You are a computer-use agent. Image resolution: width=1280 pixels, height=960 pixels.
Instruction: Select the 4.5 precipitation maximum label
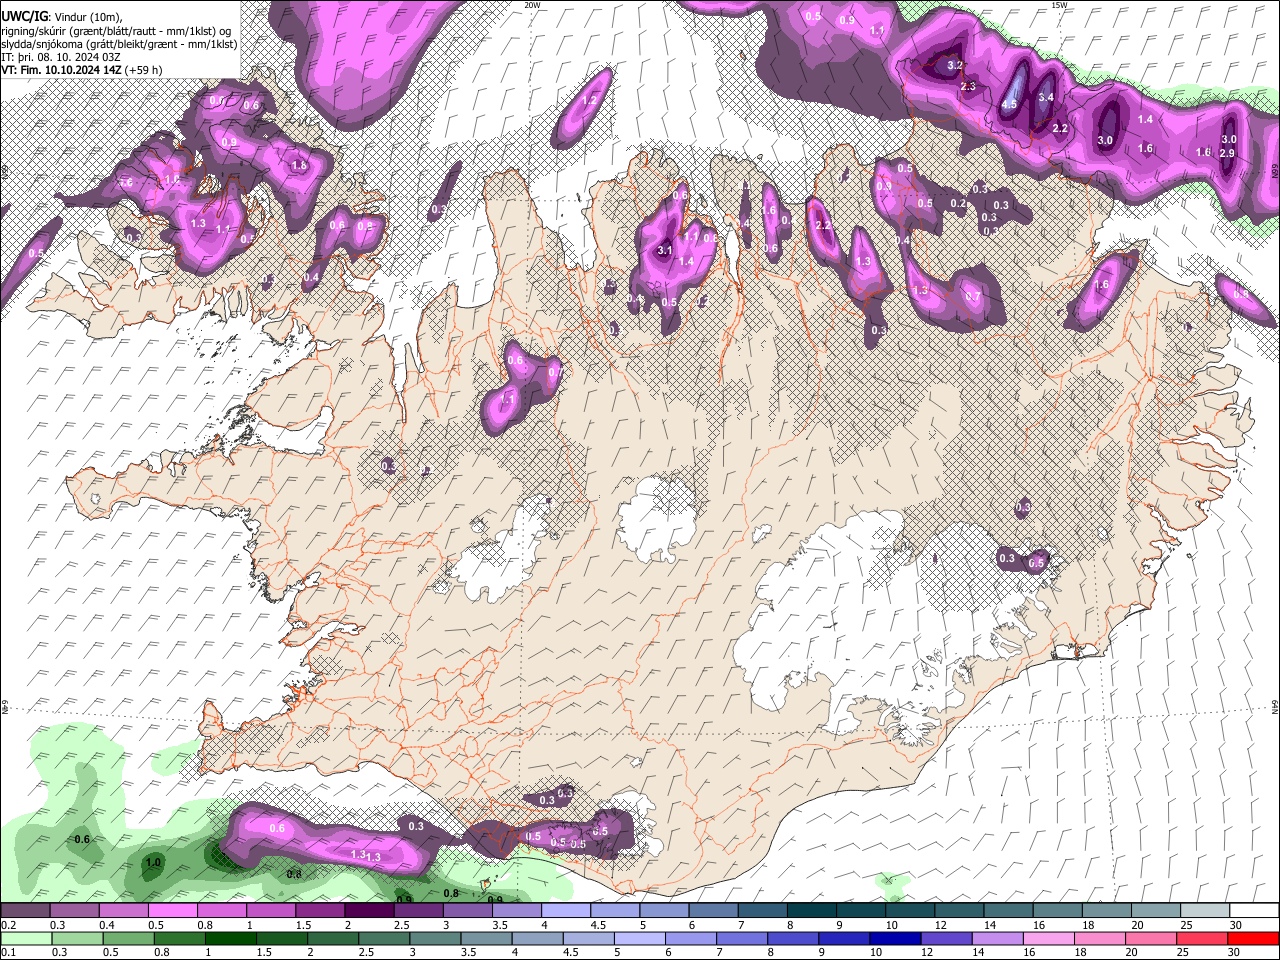coord(1009,104)
